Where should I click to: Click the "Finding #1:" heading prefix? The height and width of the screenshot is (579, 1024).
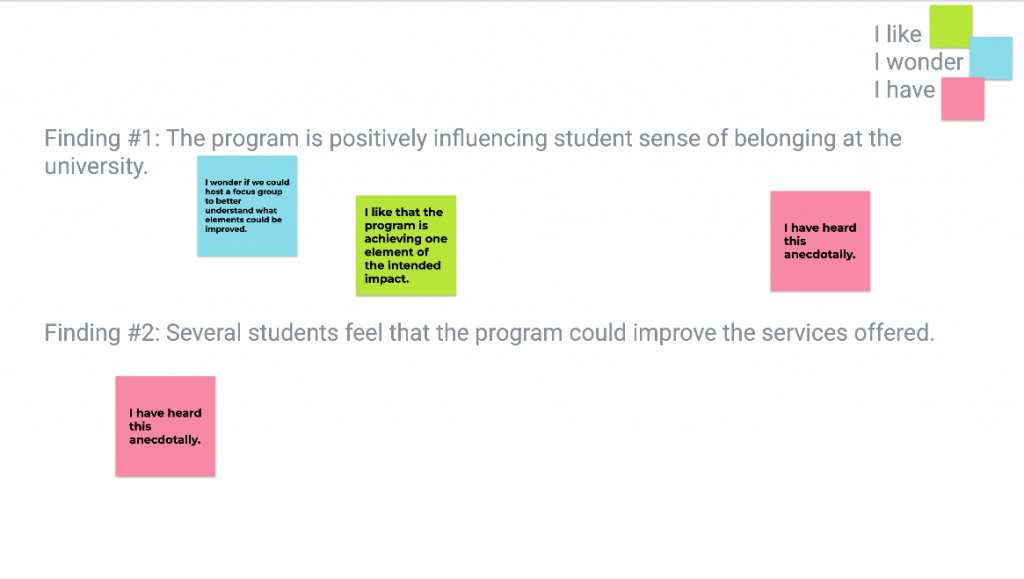tap(102, 138)
